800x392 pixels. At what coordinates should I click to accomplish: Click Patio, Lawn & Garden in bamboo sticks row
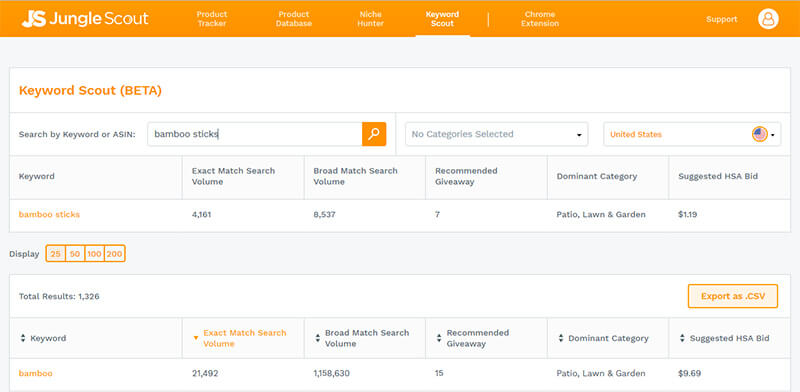point(601,214)
